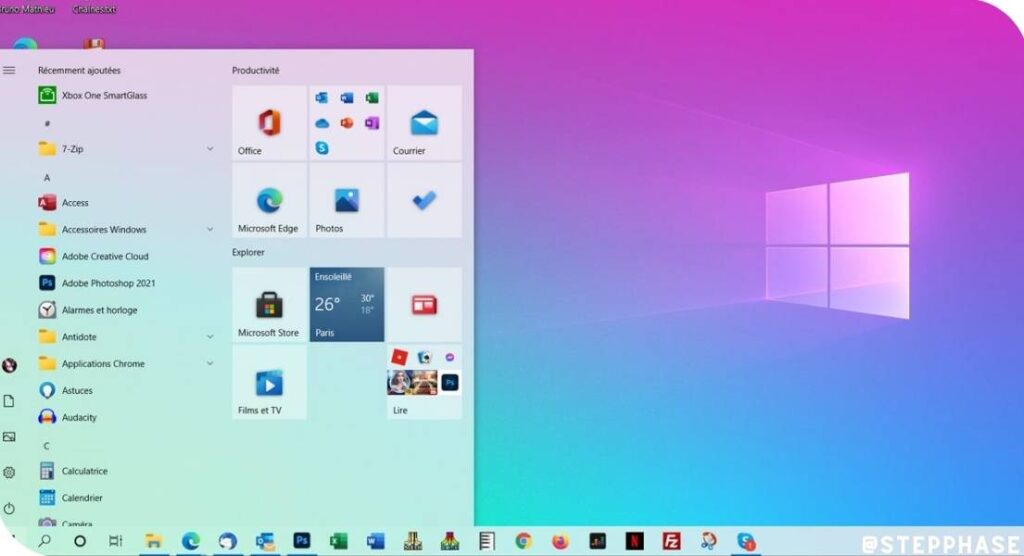Image resolution: width=1024 pixels, height=556 pixels.
Task: Click the # section header
Action: (x=47, y=123)
